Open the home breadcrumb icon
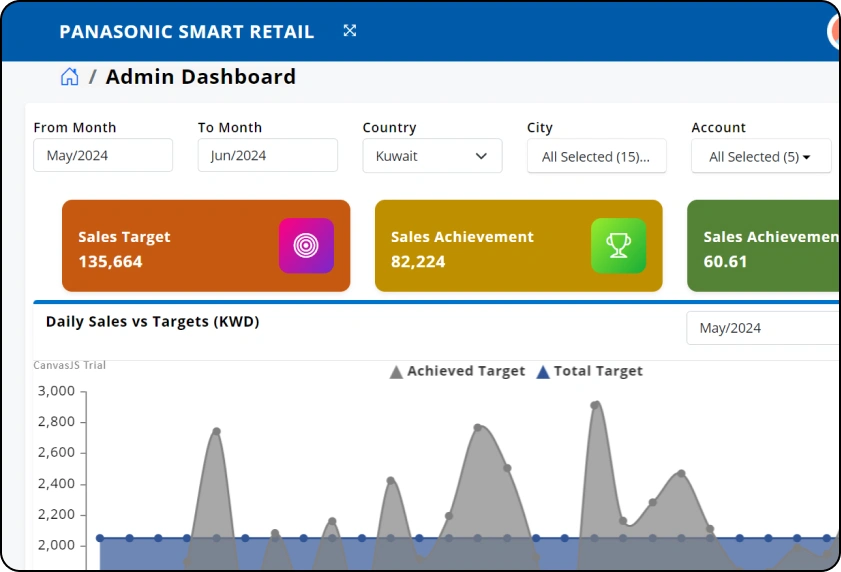 coord(69,77)
